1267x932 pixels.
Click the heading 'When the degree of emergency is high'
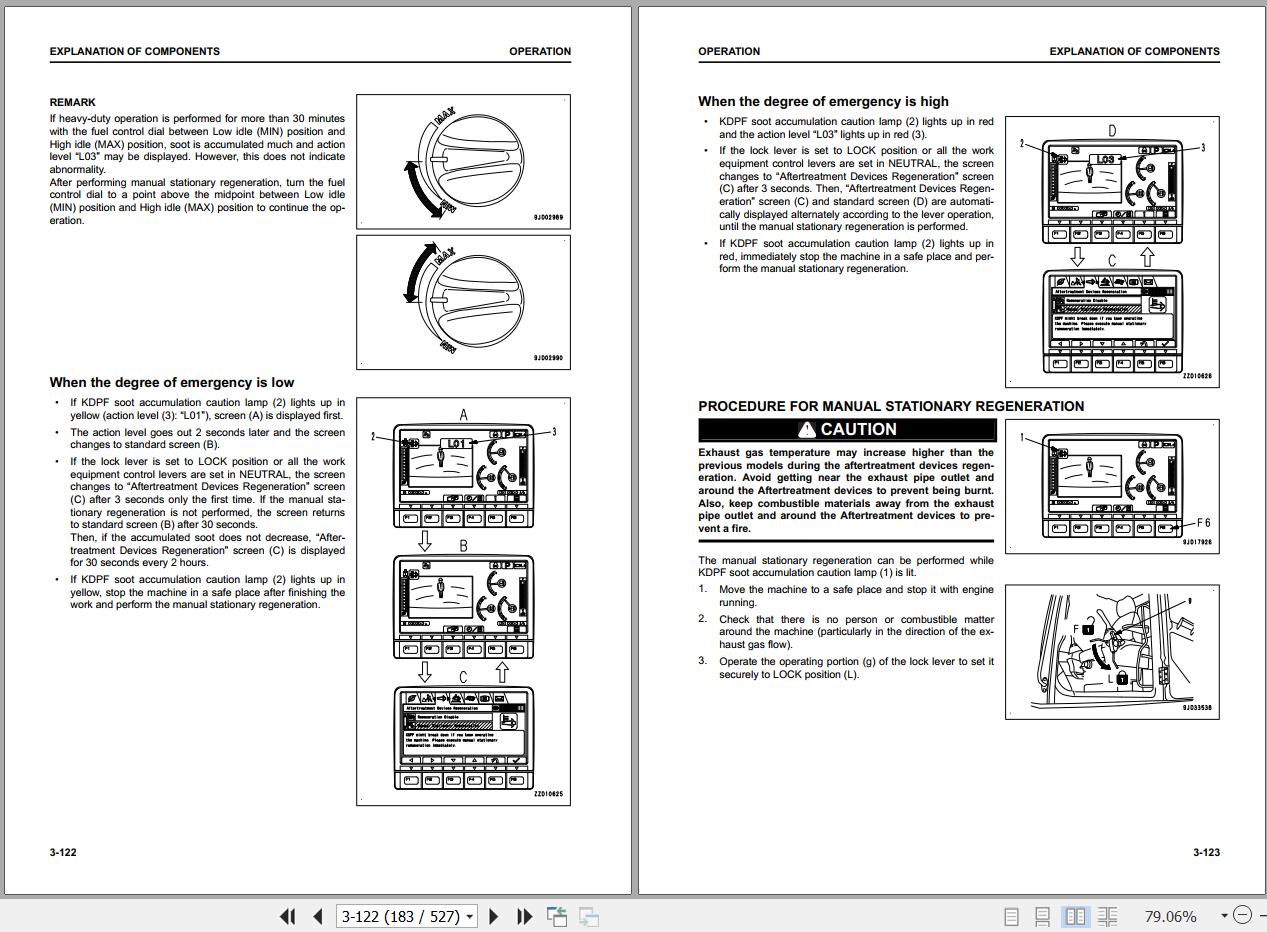pyautogui.click(x=823, y=101)
